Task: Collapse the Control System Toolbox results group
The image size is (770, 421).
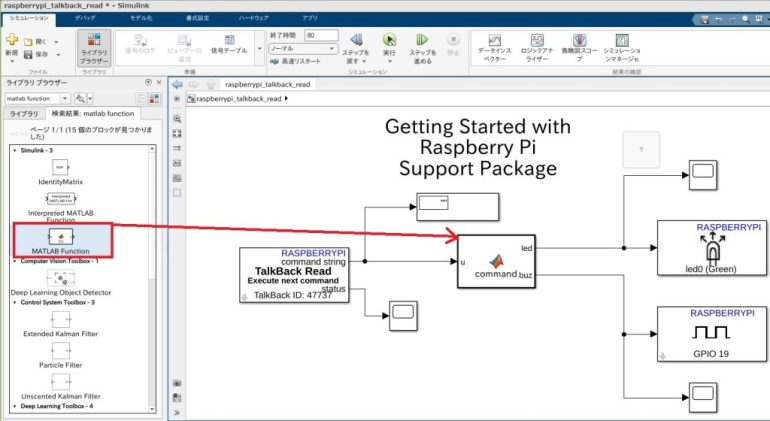Action: pyautogui.click(x=14, y=301)
